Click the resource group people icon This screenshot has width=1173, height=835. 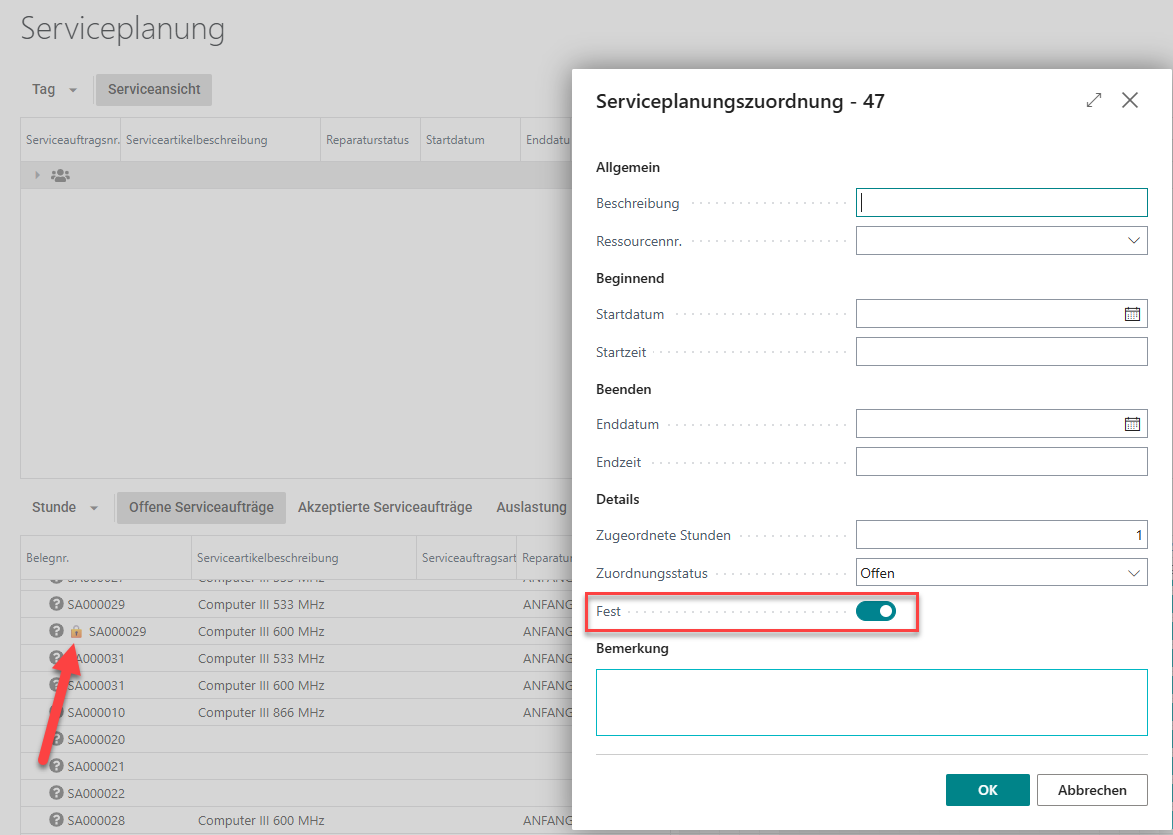tap(60, 176)
